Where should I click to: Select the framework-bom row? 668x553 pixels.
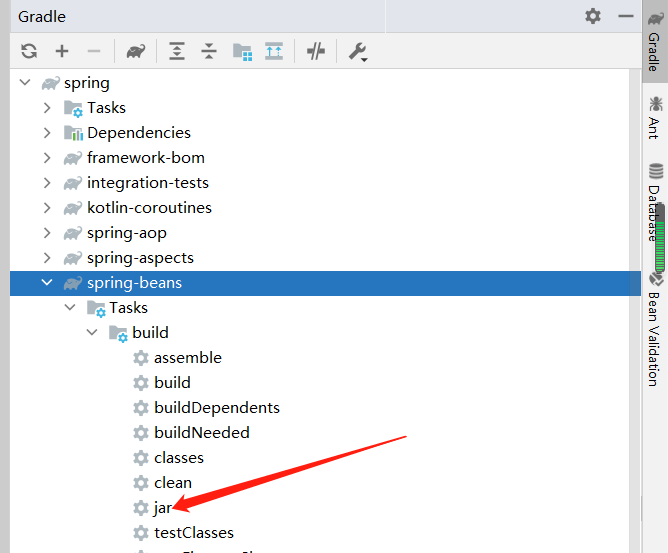tap(325, 158)
